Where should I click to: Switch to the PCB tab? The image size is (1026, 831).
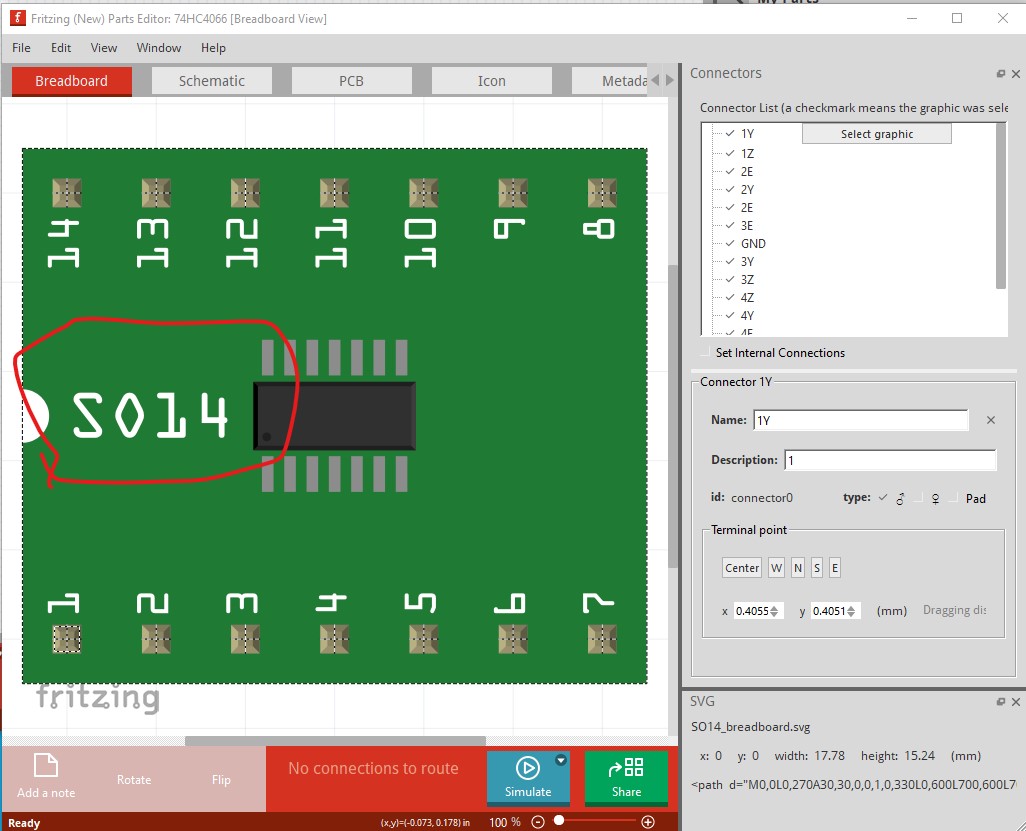[351, 81]
